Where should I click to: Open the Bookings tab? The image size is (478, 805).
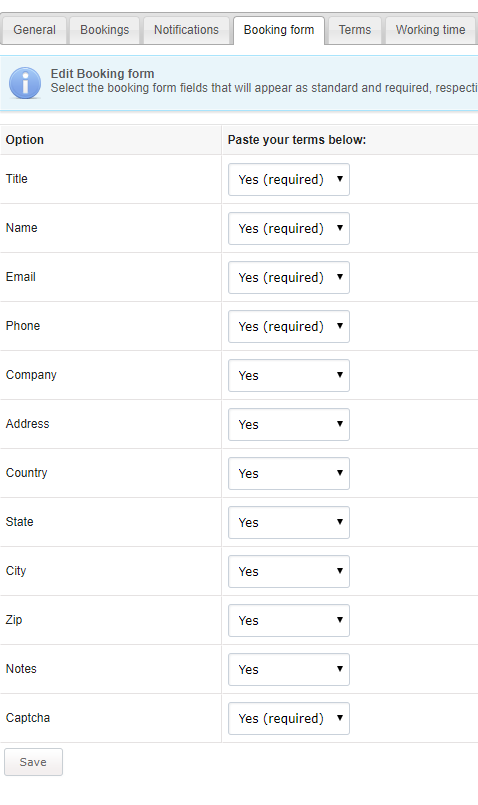tap(105, 30)
